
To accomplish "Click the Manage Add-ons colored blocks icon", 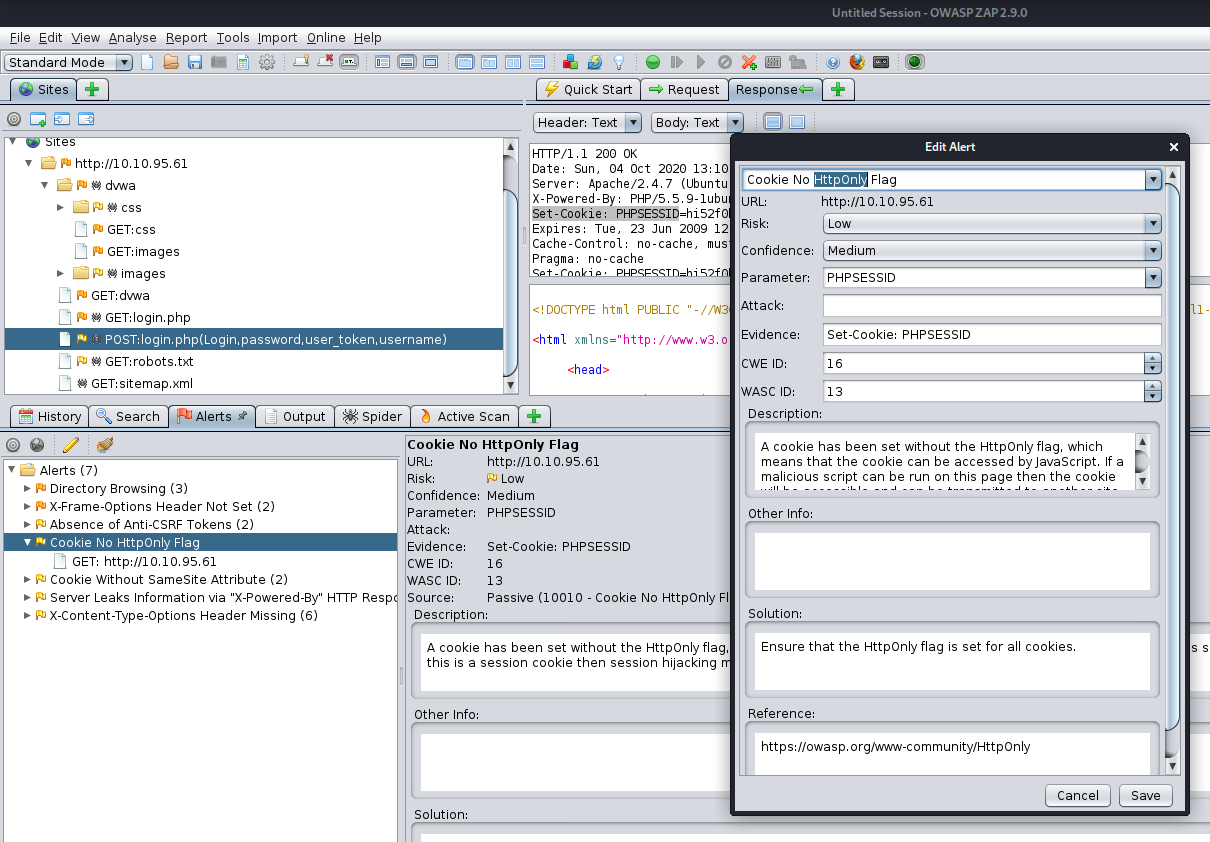I will [x=570, y=62].
